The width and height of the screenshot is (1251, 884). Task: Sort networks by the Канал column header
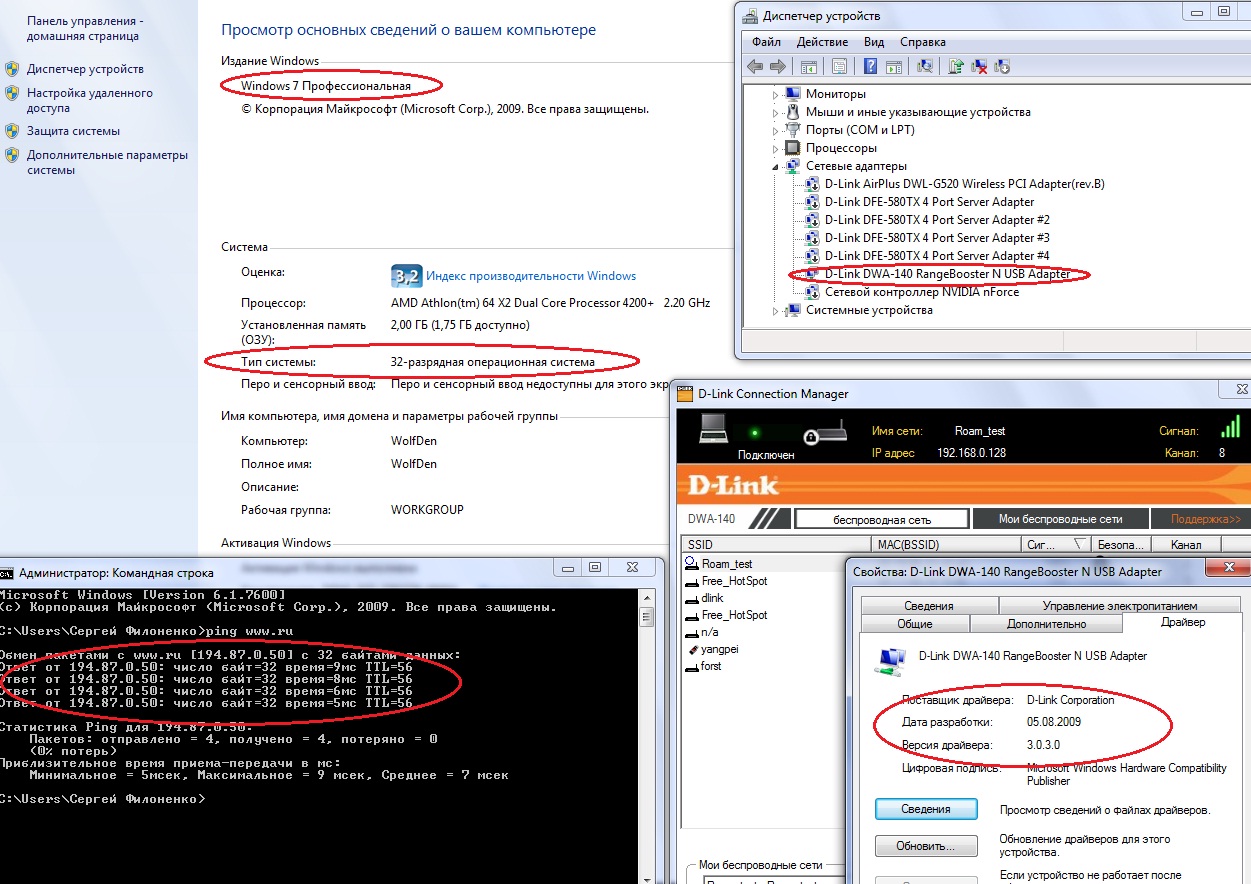pos(1185,545)
